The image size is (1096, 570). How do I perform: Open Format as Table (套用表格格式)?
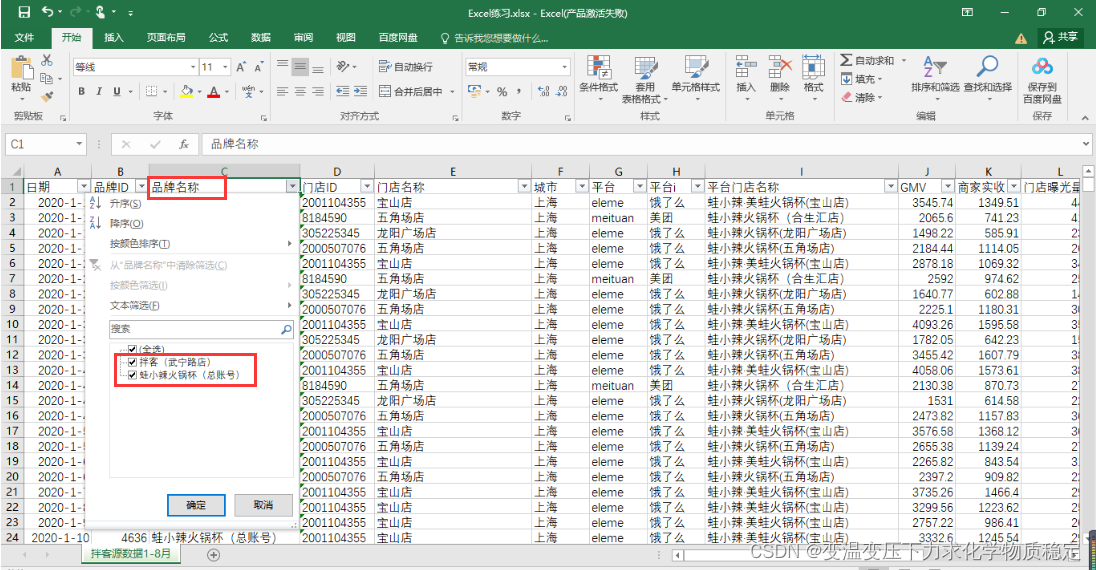(645, 79)
